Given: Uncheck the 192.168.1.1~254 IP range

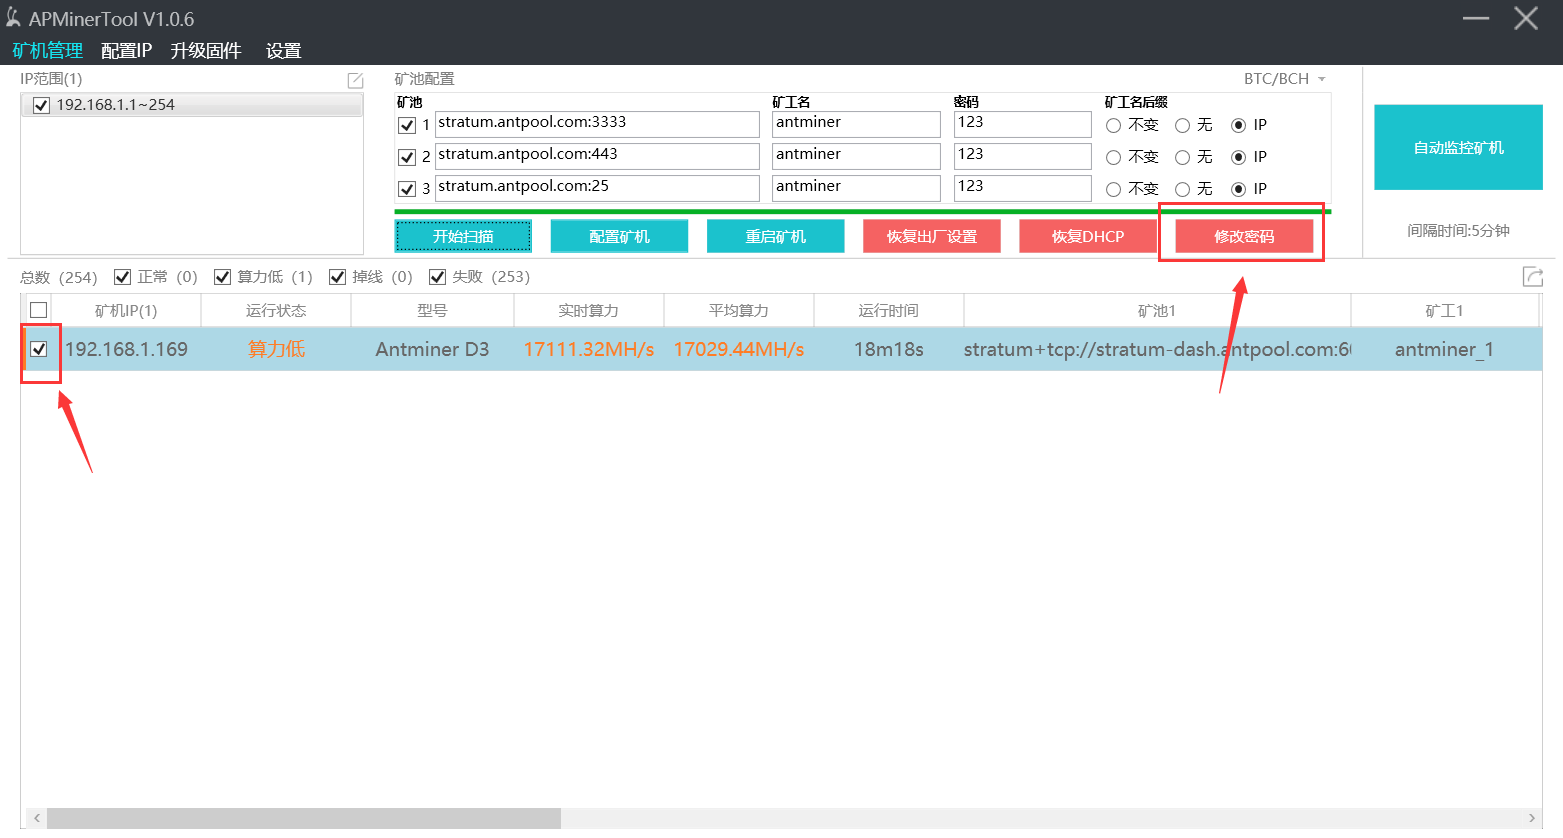Looking at the screenshot, I should 41,105.
